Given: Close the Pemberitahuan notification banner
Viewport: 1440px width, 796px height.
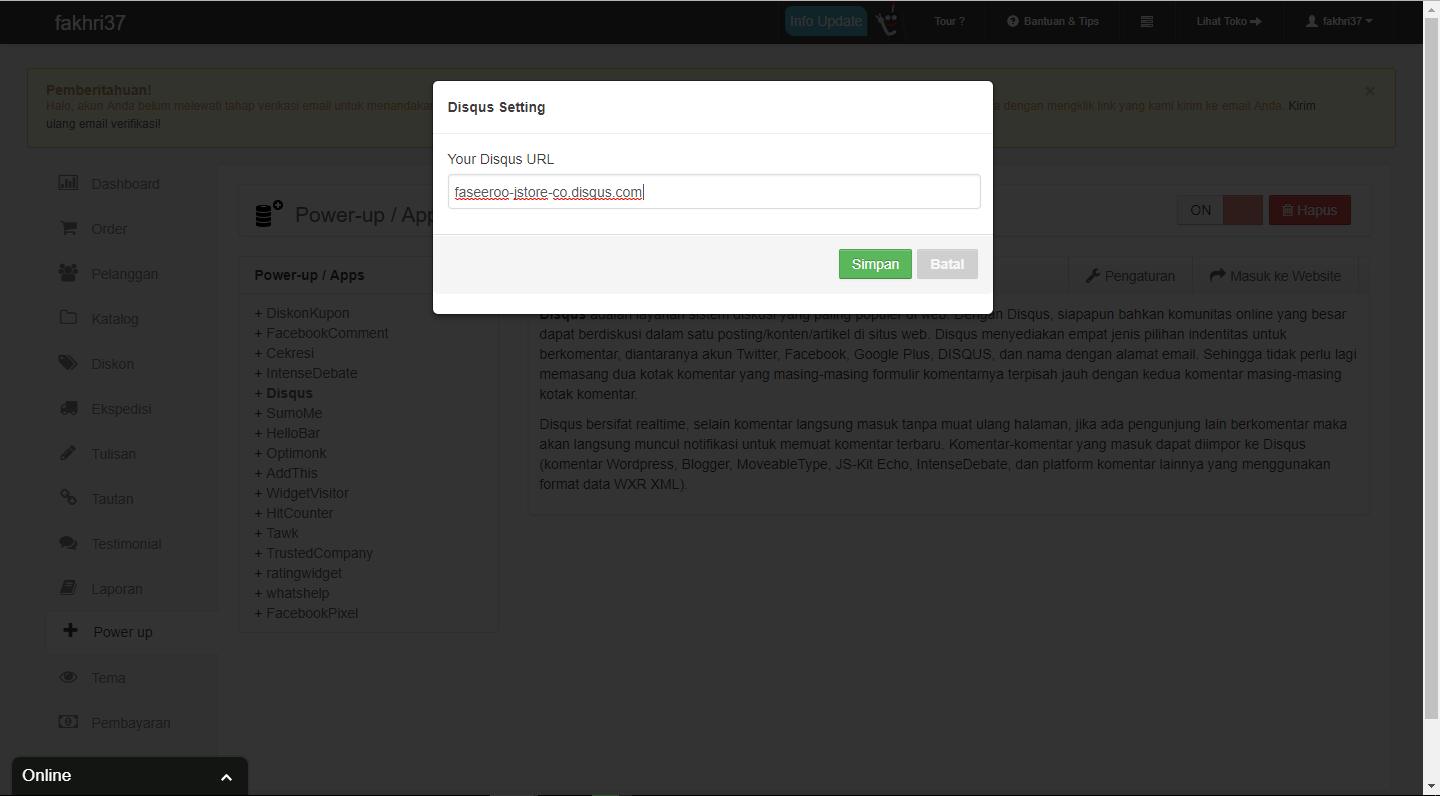Looking at the screenshot, I should (1370, 91).
